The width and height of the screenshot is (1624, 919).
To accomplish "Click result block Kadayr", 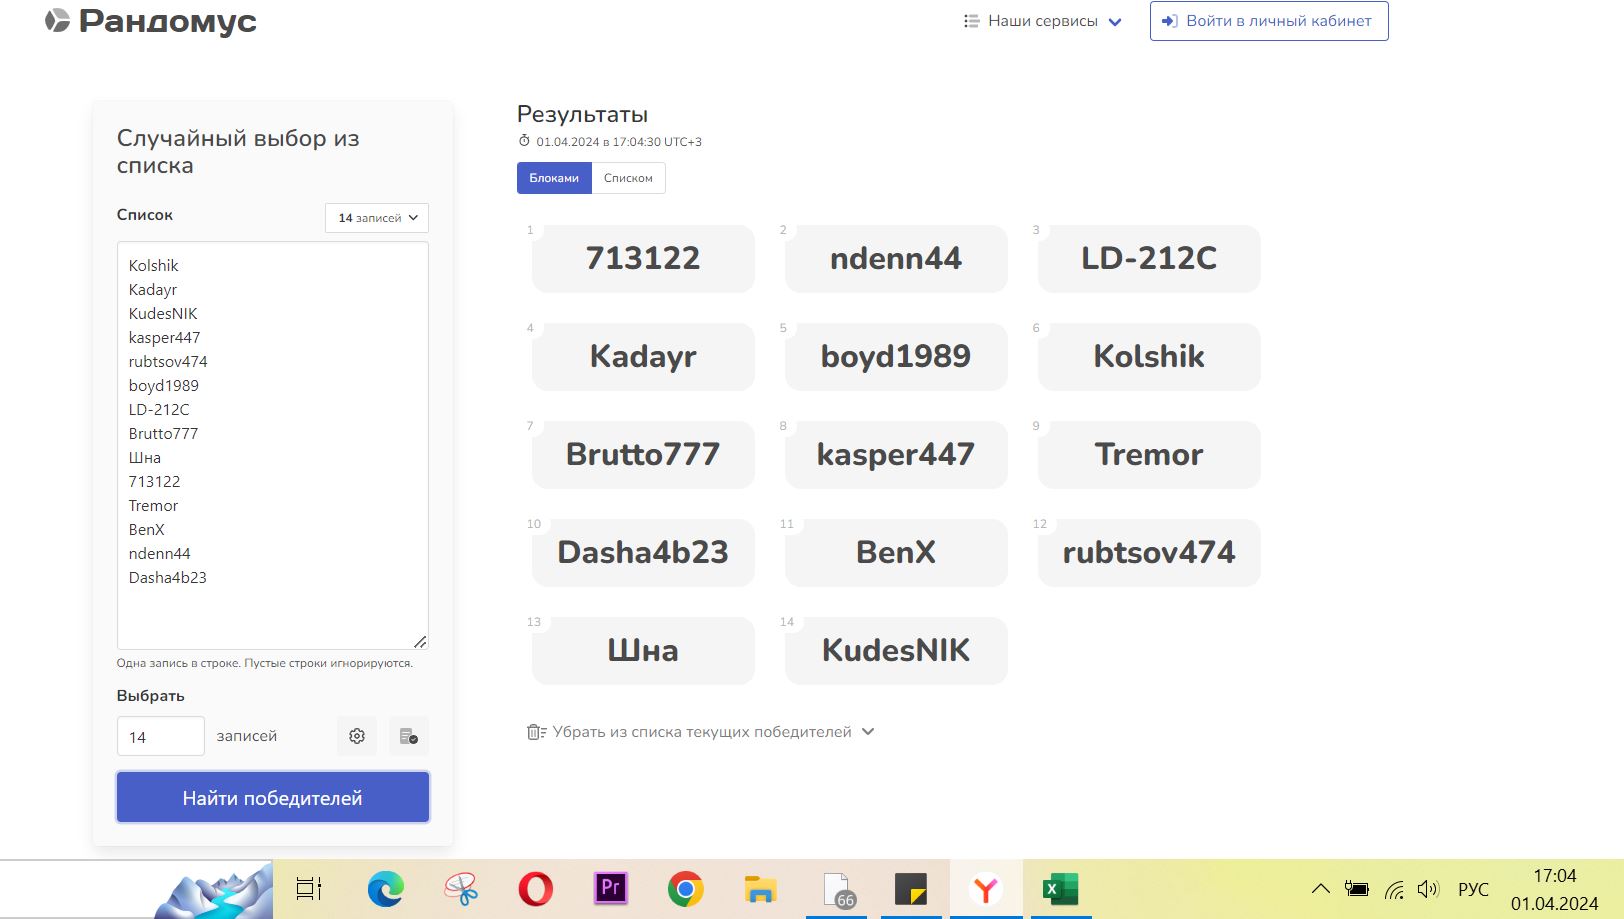I will (643, 357).
